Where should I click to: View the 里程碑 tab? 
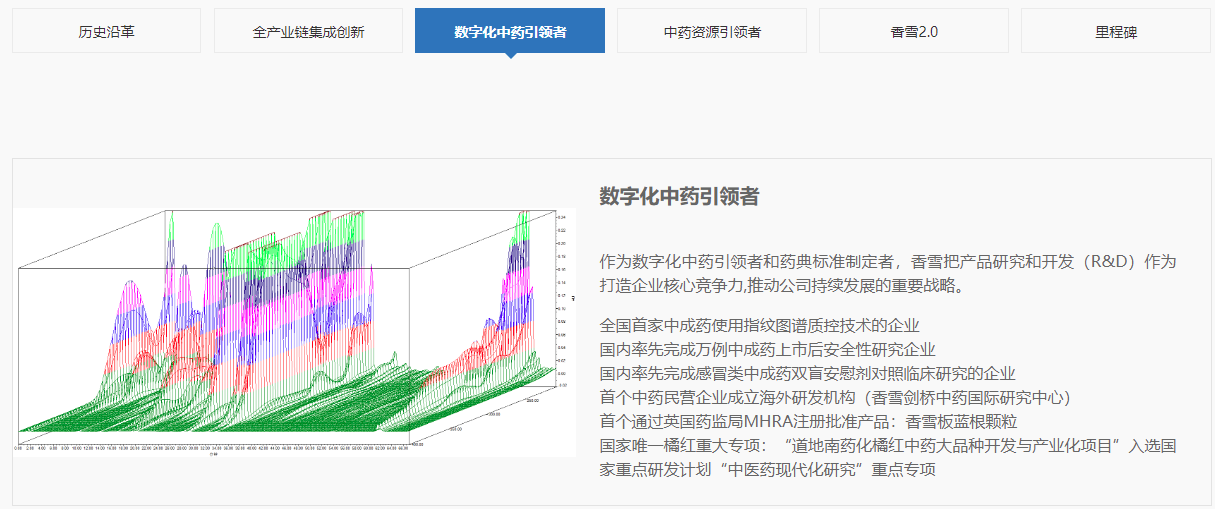1116,31
